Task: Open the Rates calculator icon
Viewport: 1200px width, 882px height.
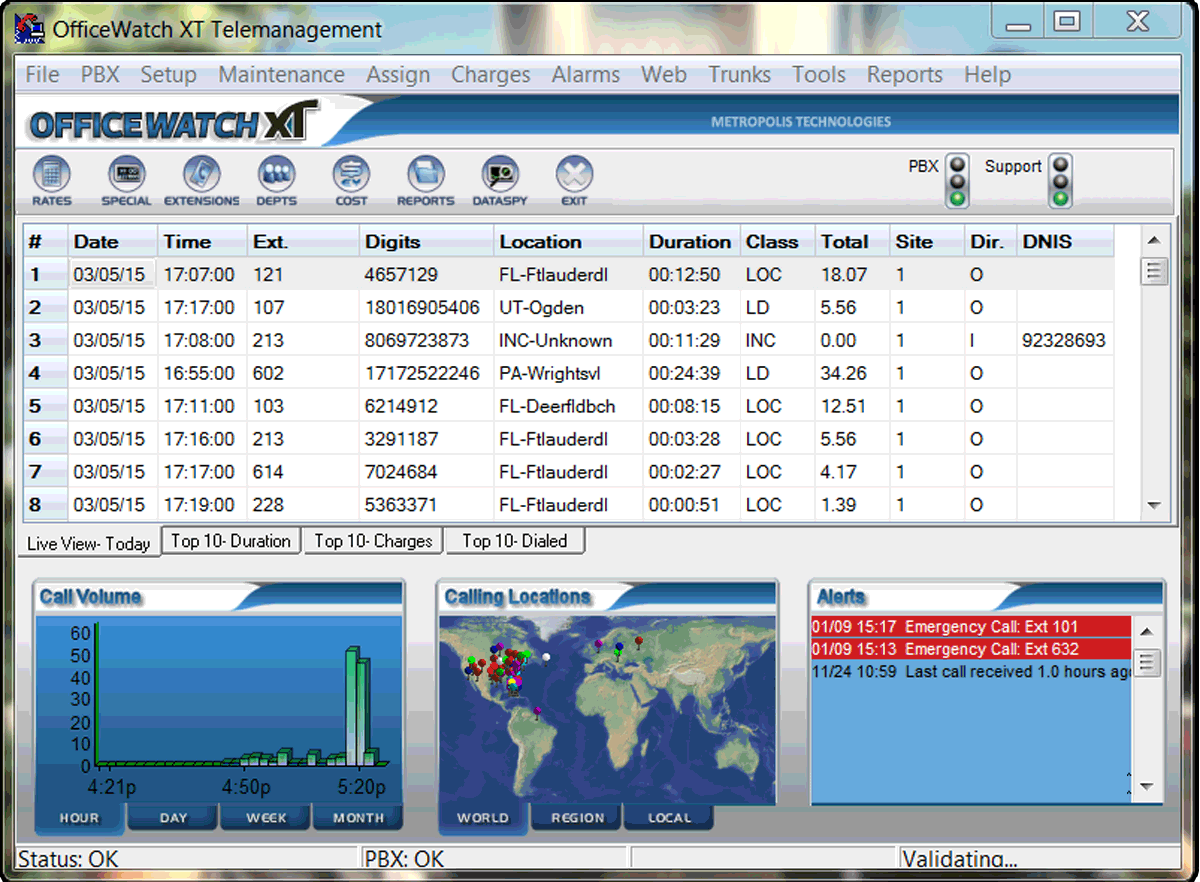Action: pos(51,175)
